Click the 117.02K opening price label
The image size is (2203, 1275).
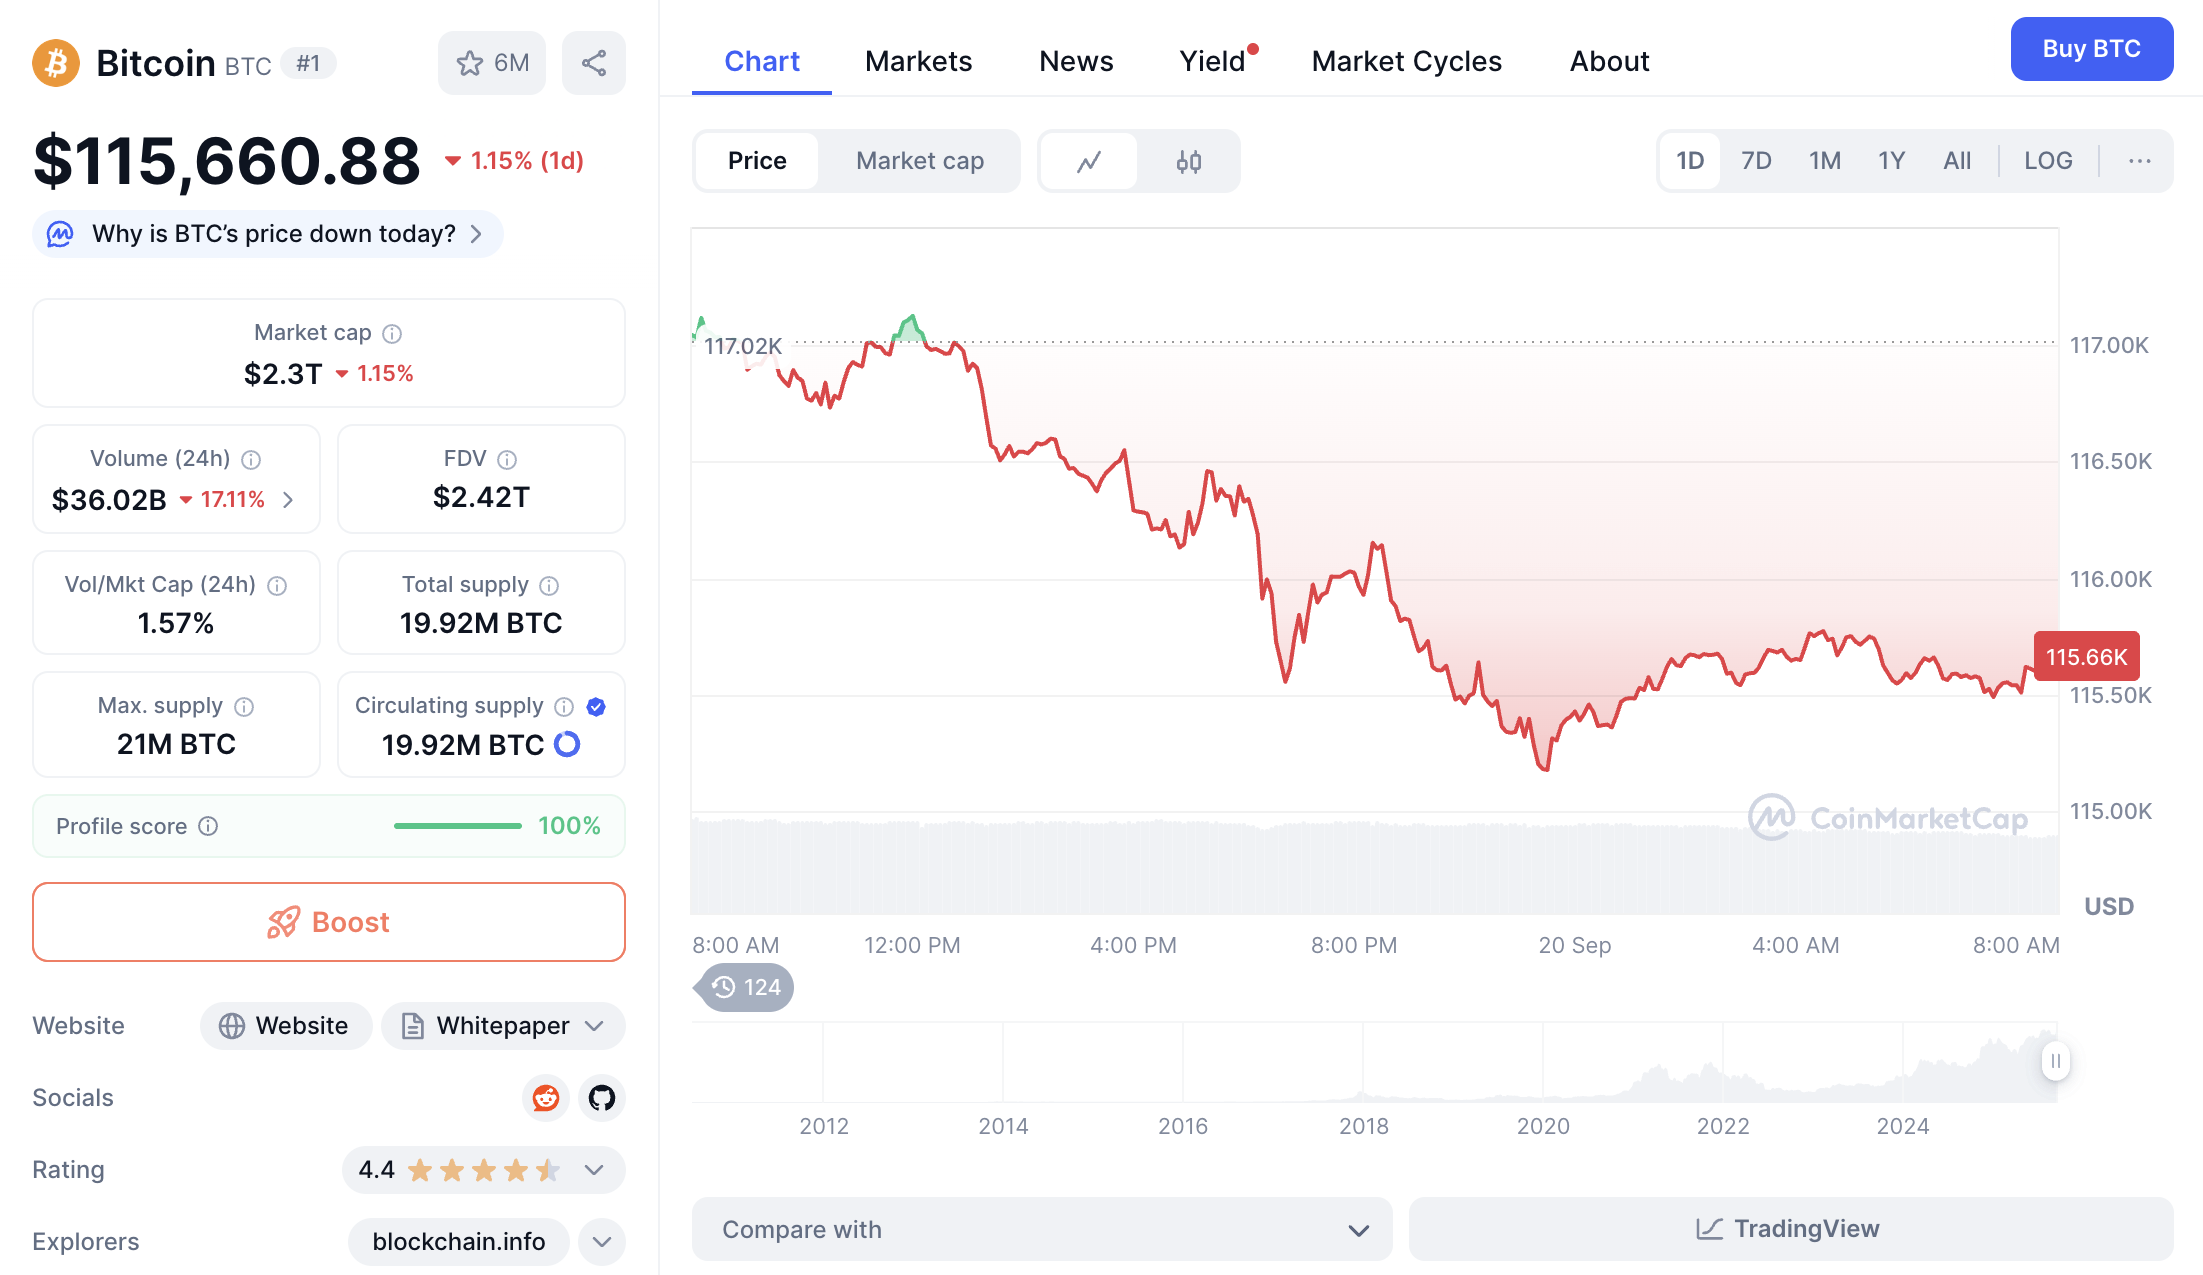click(743, 346)
